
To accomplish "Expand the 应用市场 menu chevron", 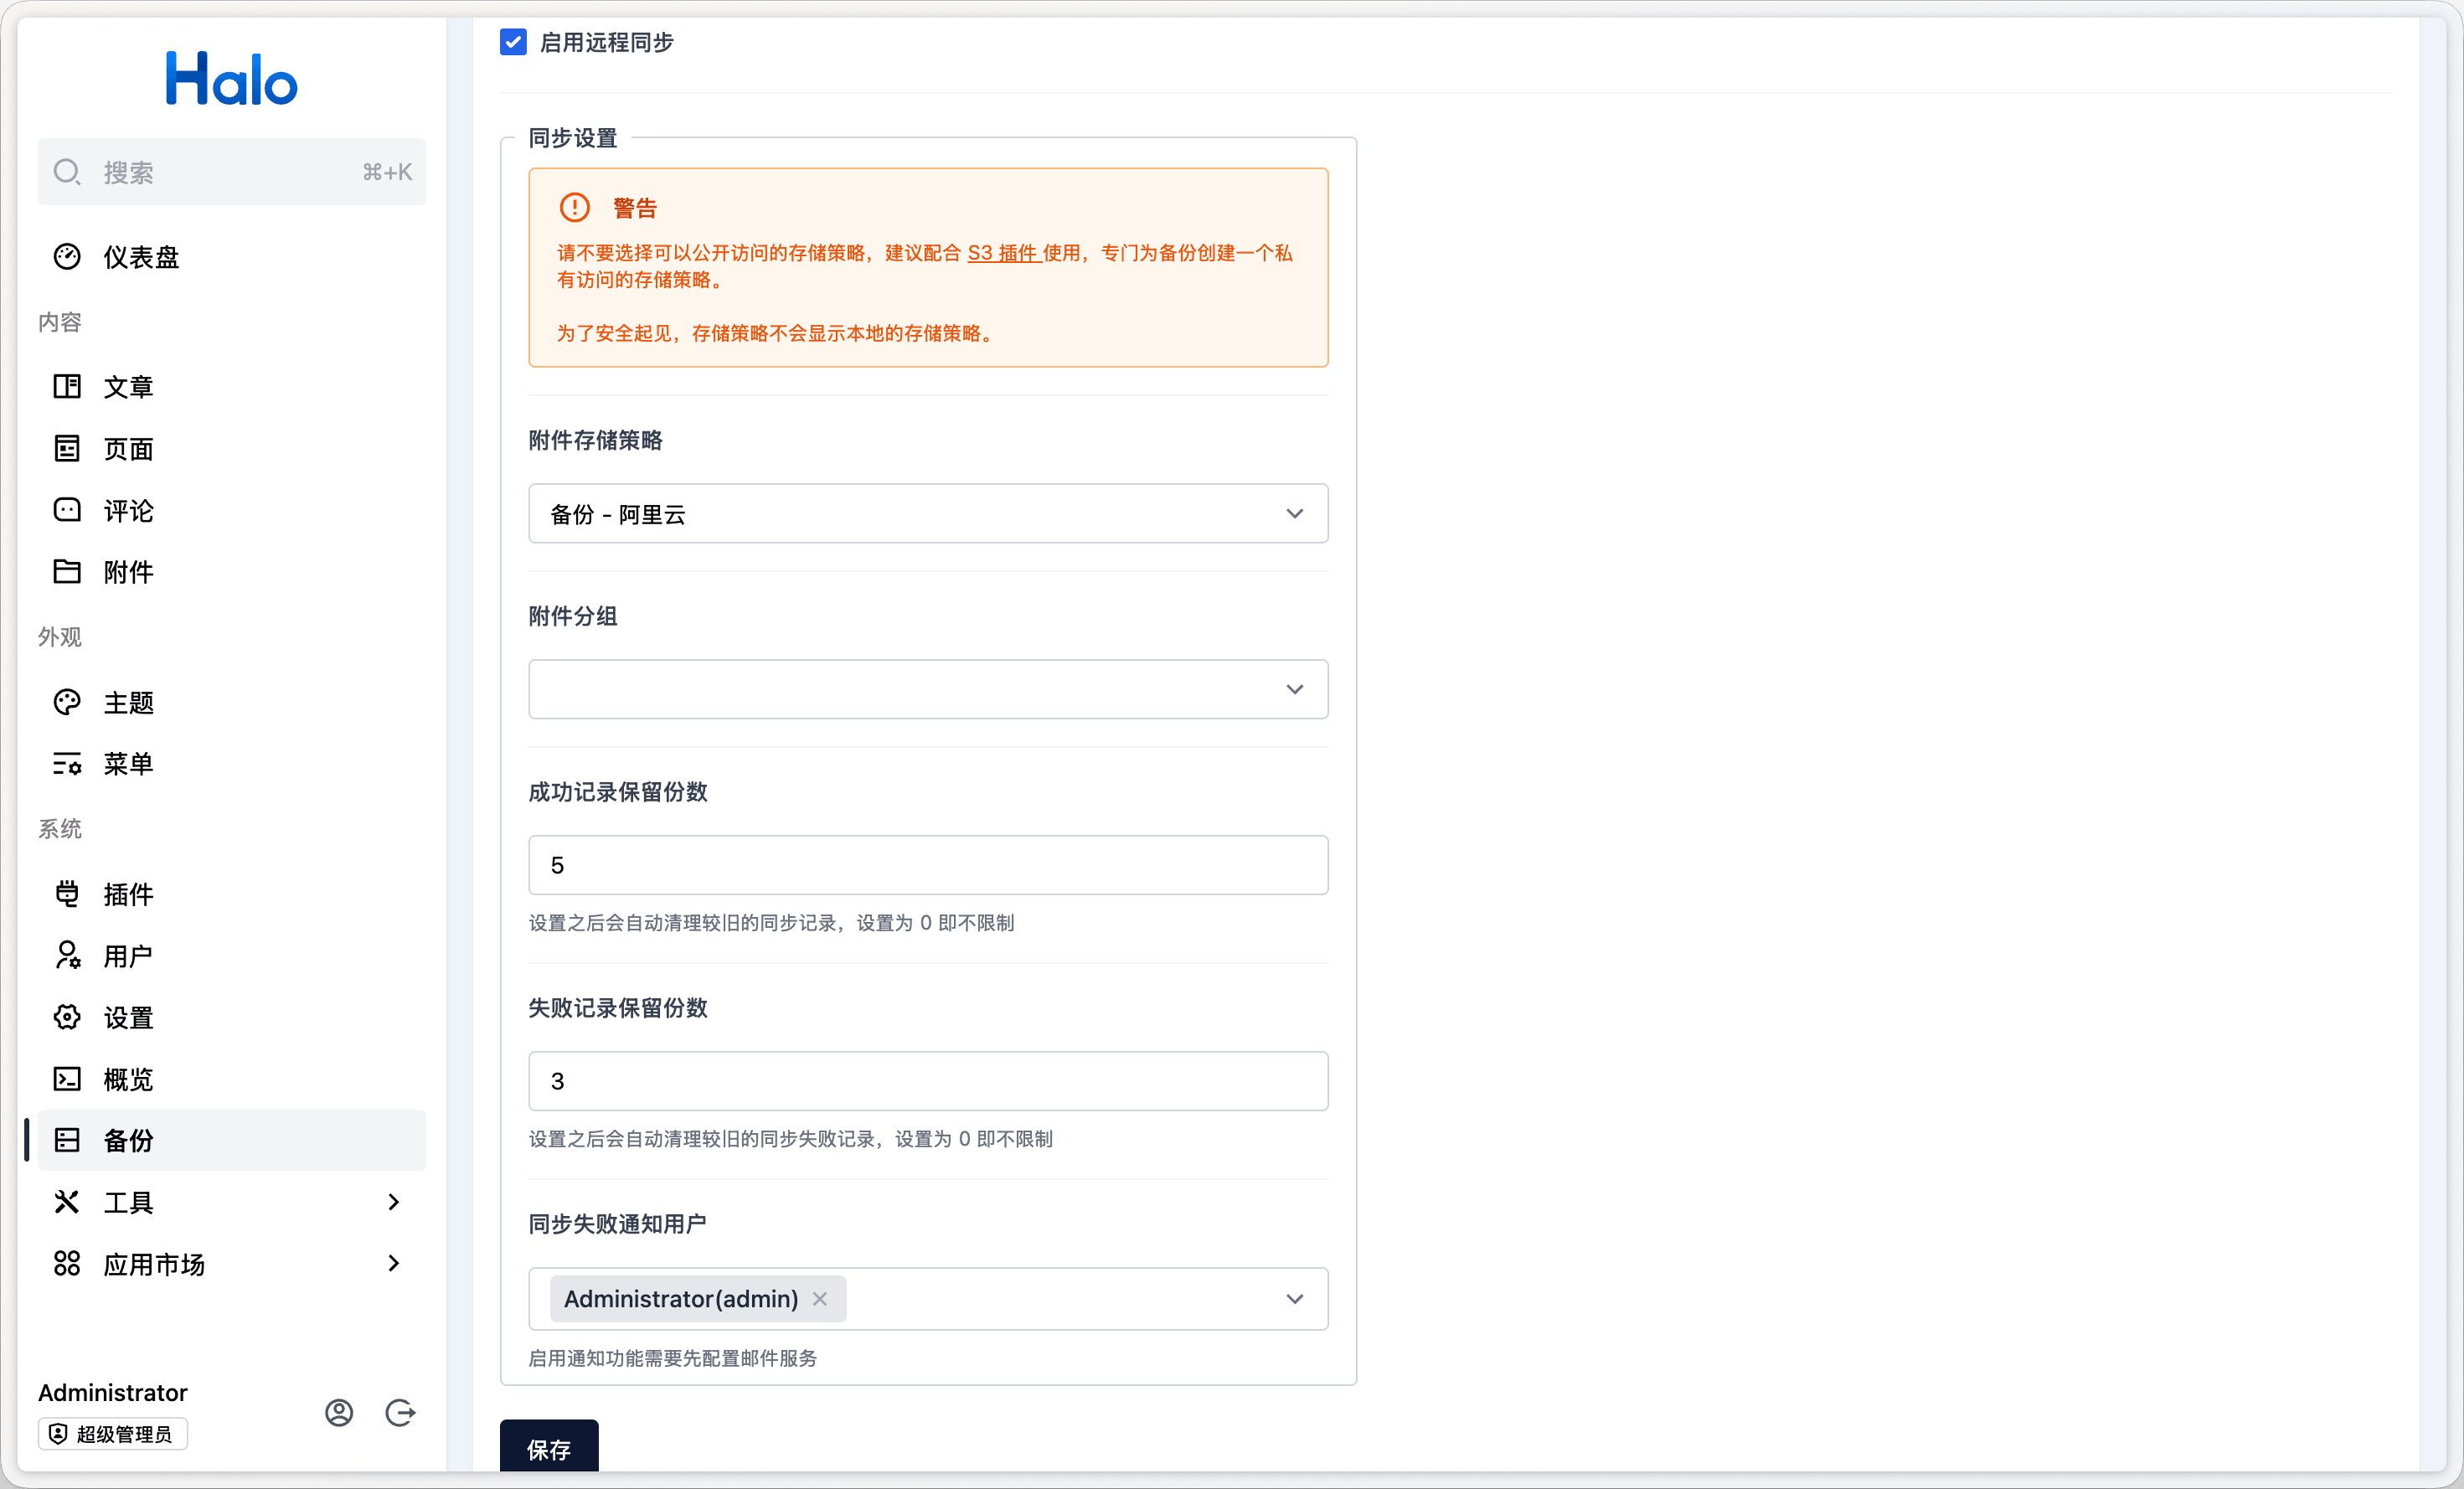I will 393,1264.
